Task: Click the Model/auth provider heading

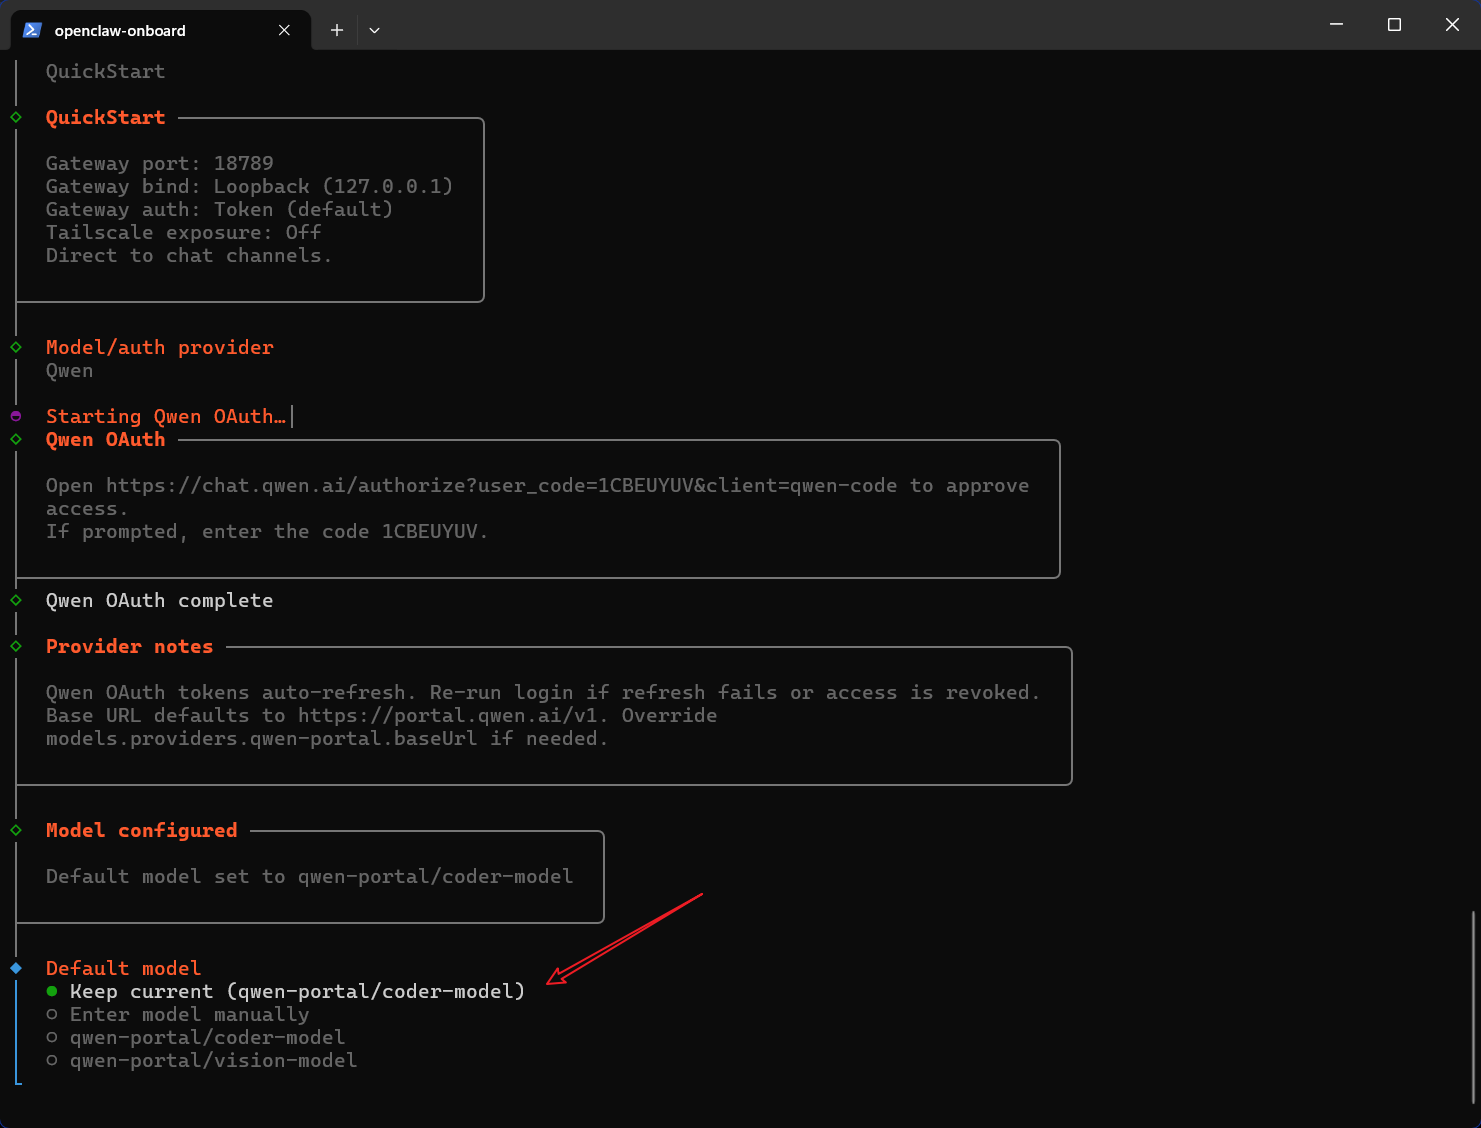Action: pos(160,347)
